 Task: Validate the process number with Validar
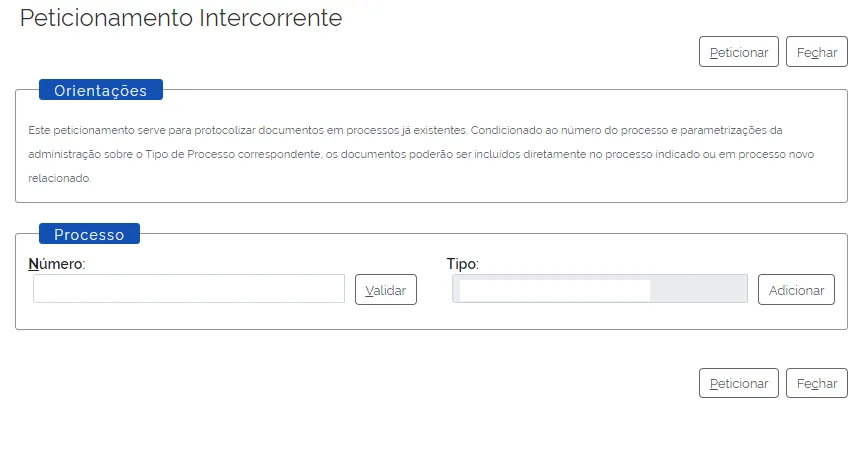tap(385, 290)
